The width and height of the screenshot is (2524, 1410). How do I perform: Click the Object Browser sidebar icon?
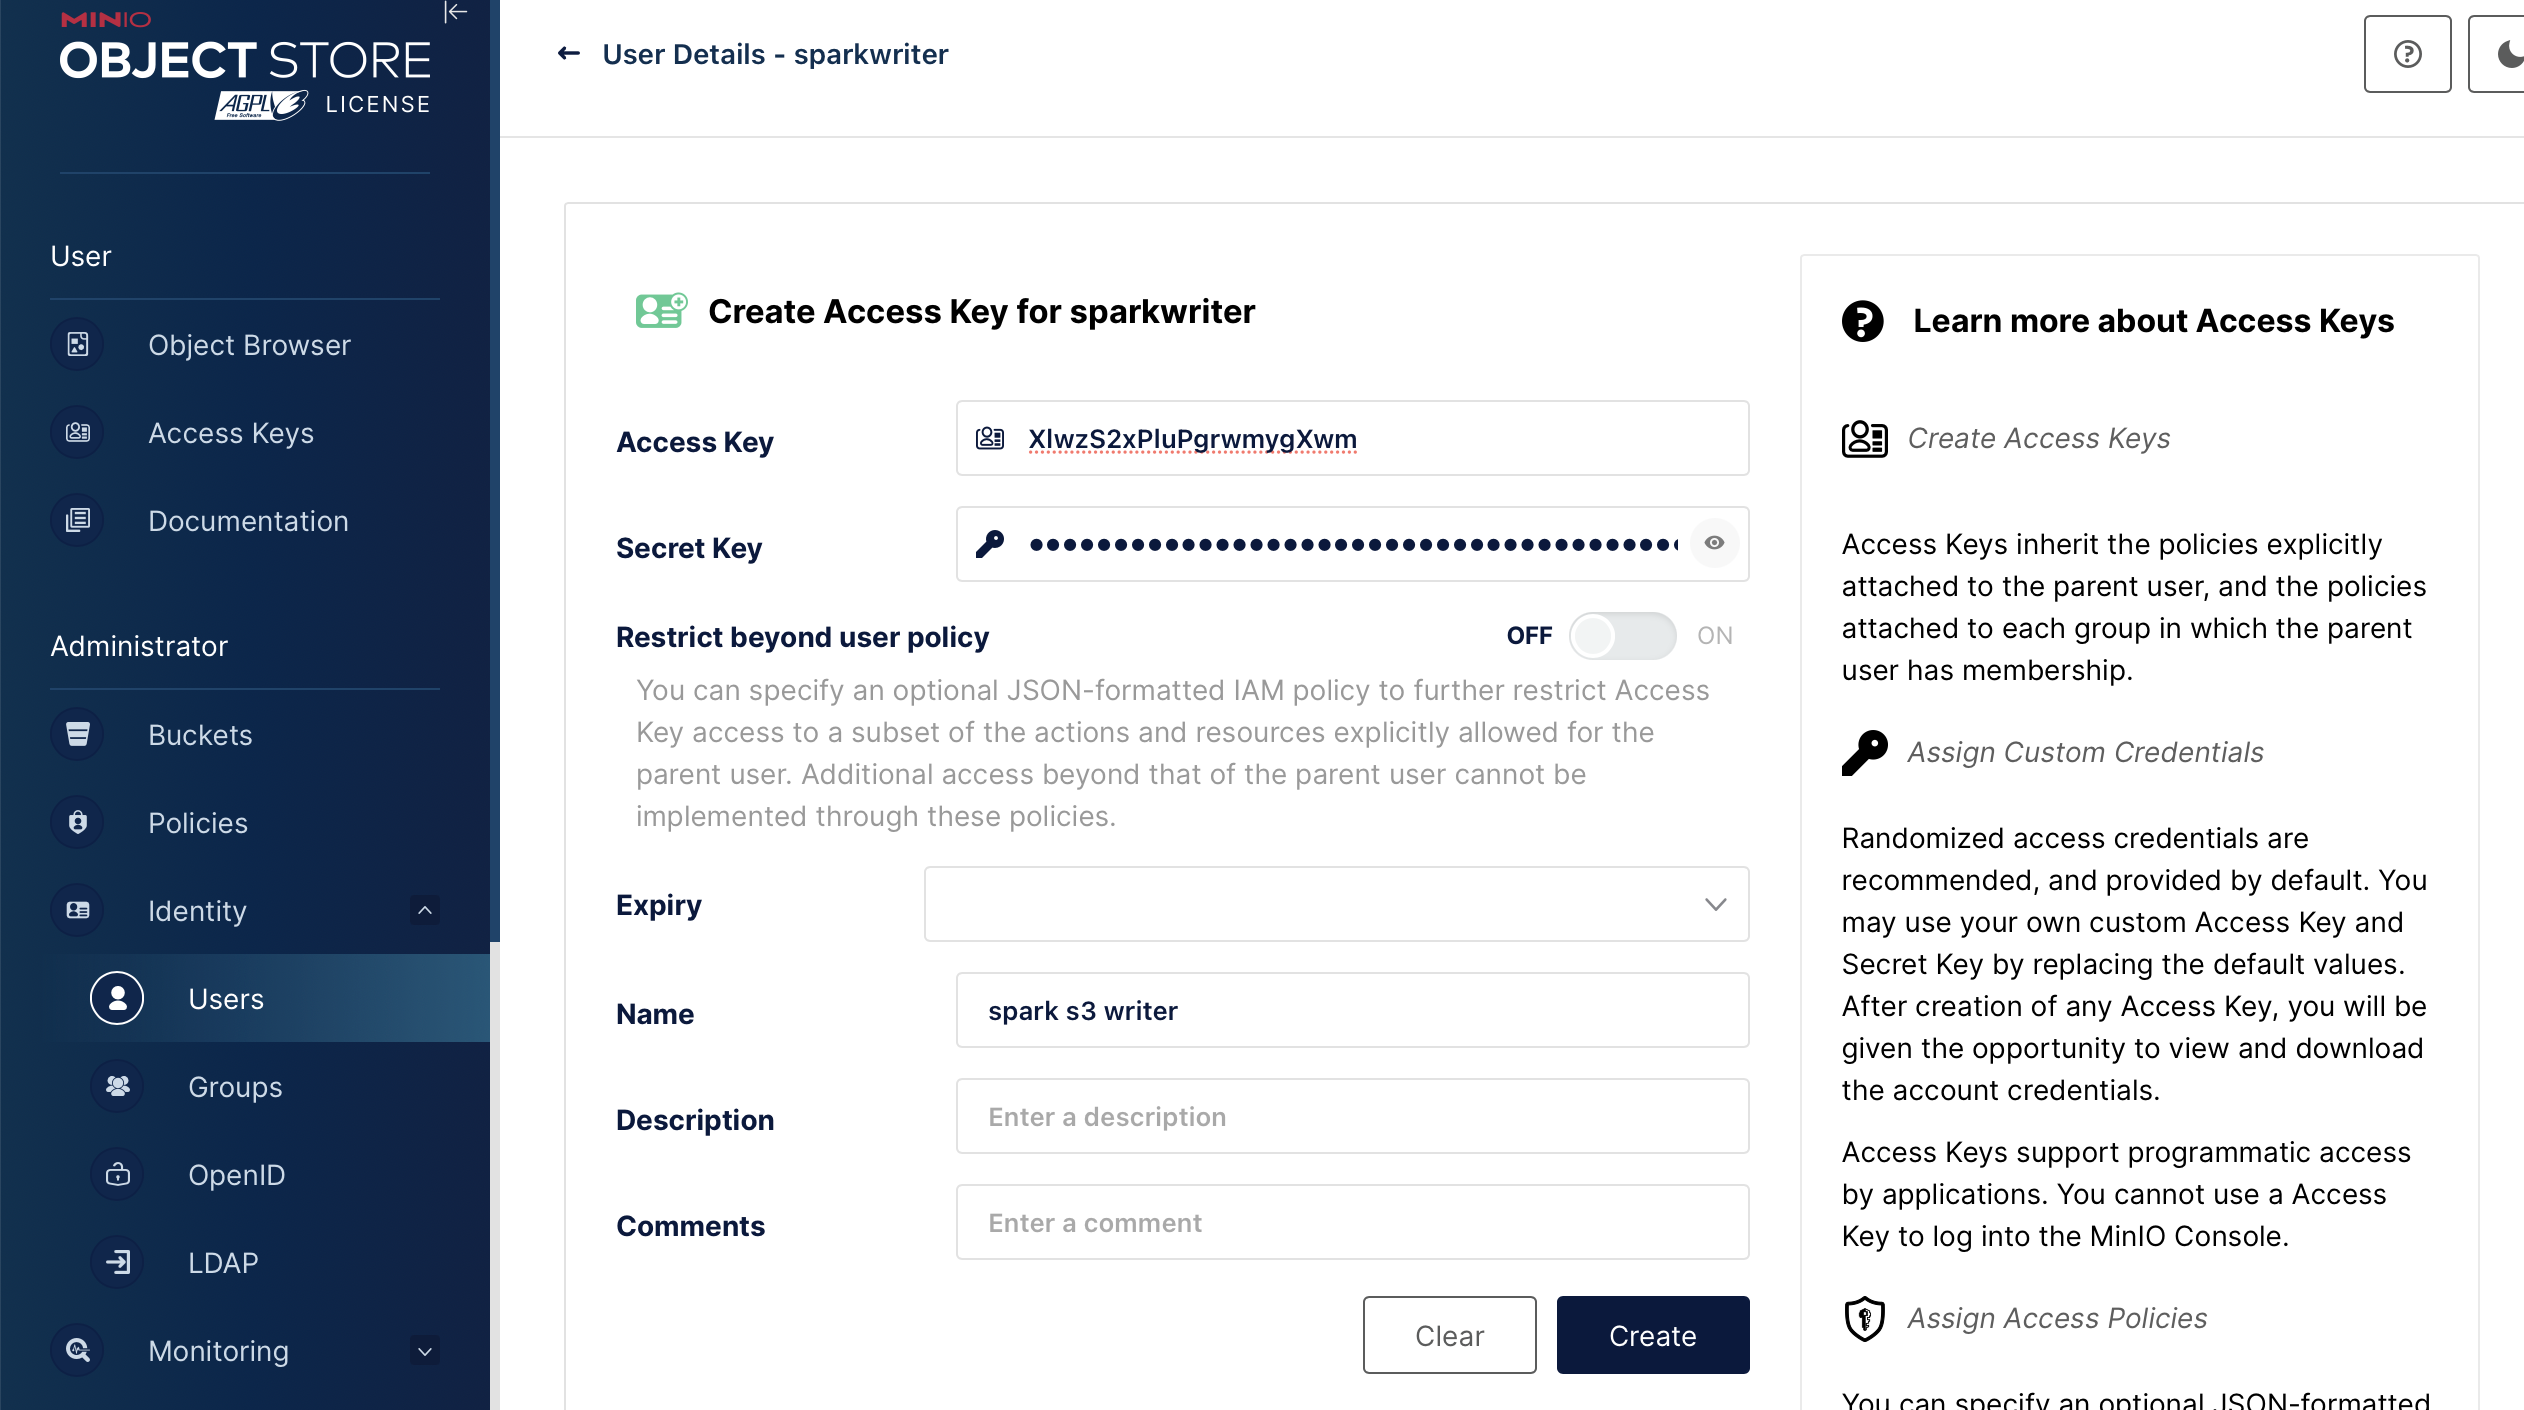78,345
